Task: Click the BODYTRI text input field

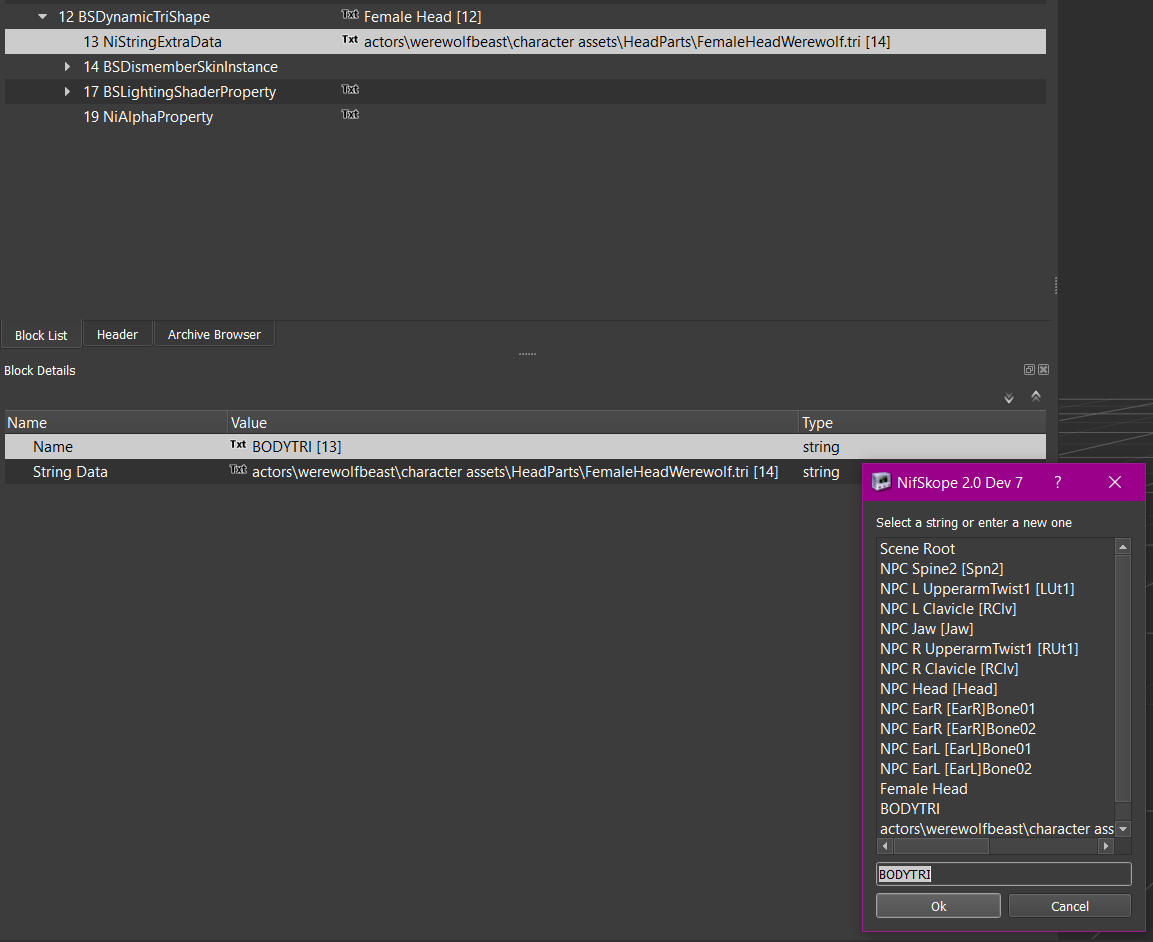Action: 1004,874
